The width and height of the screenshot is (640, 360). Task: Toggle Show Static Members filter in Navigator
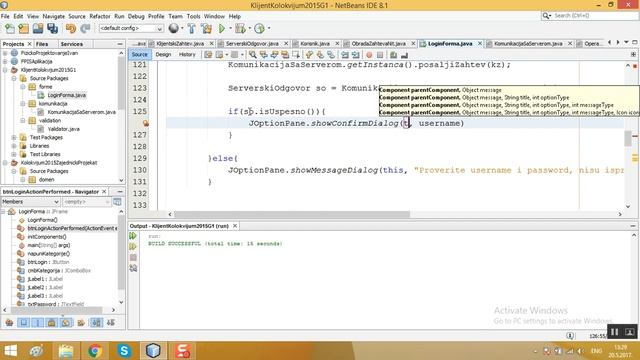tap(37, 322)
